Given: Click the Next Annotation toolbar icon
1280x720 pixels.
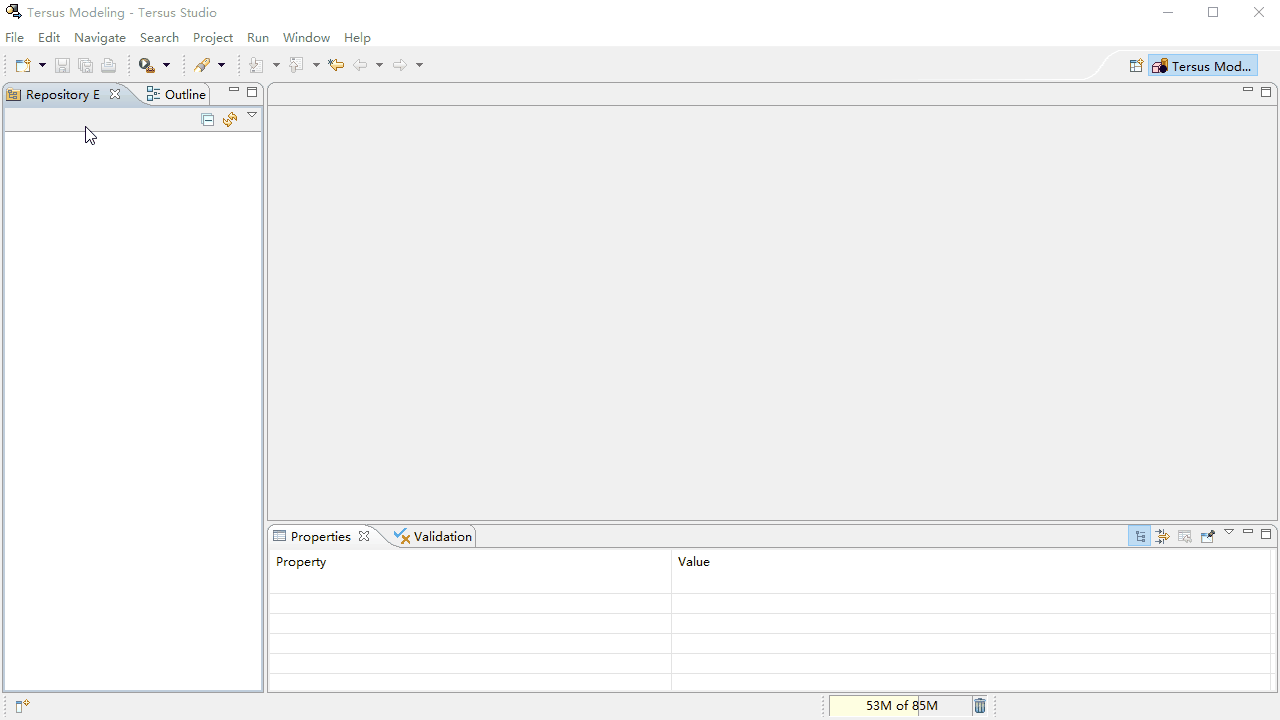Looking at the screenshot, I should click(257, 65).
